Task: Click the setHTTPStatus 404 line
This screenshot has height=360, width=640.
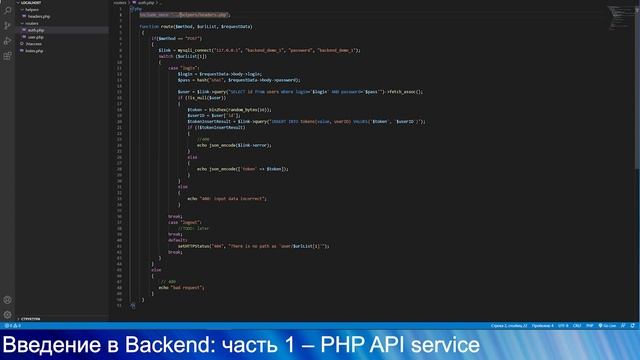Action: pos(253,246)
